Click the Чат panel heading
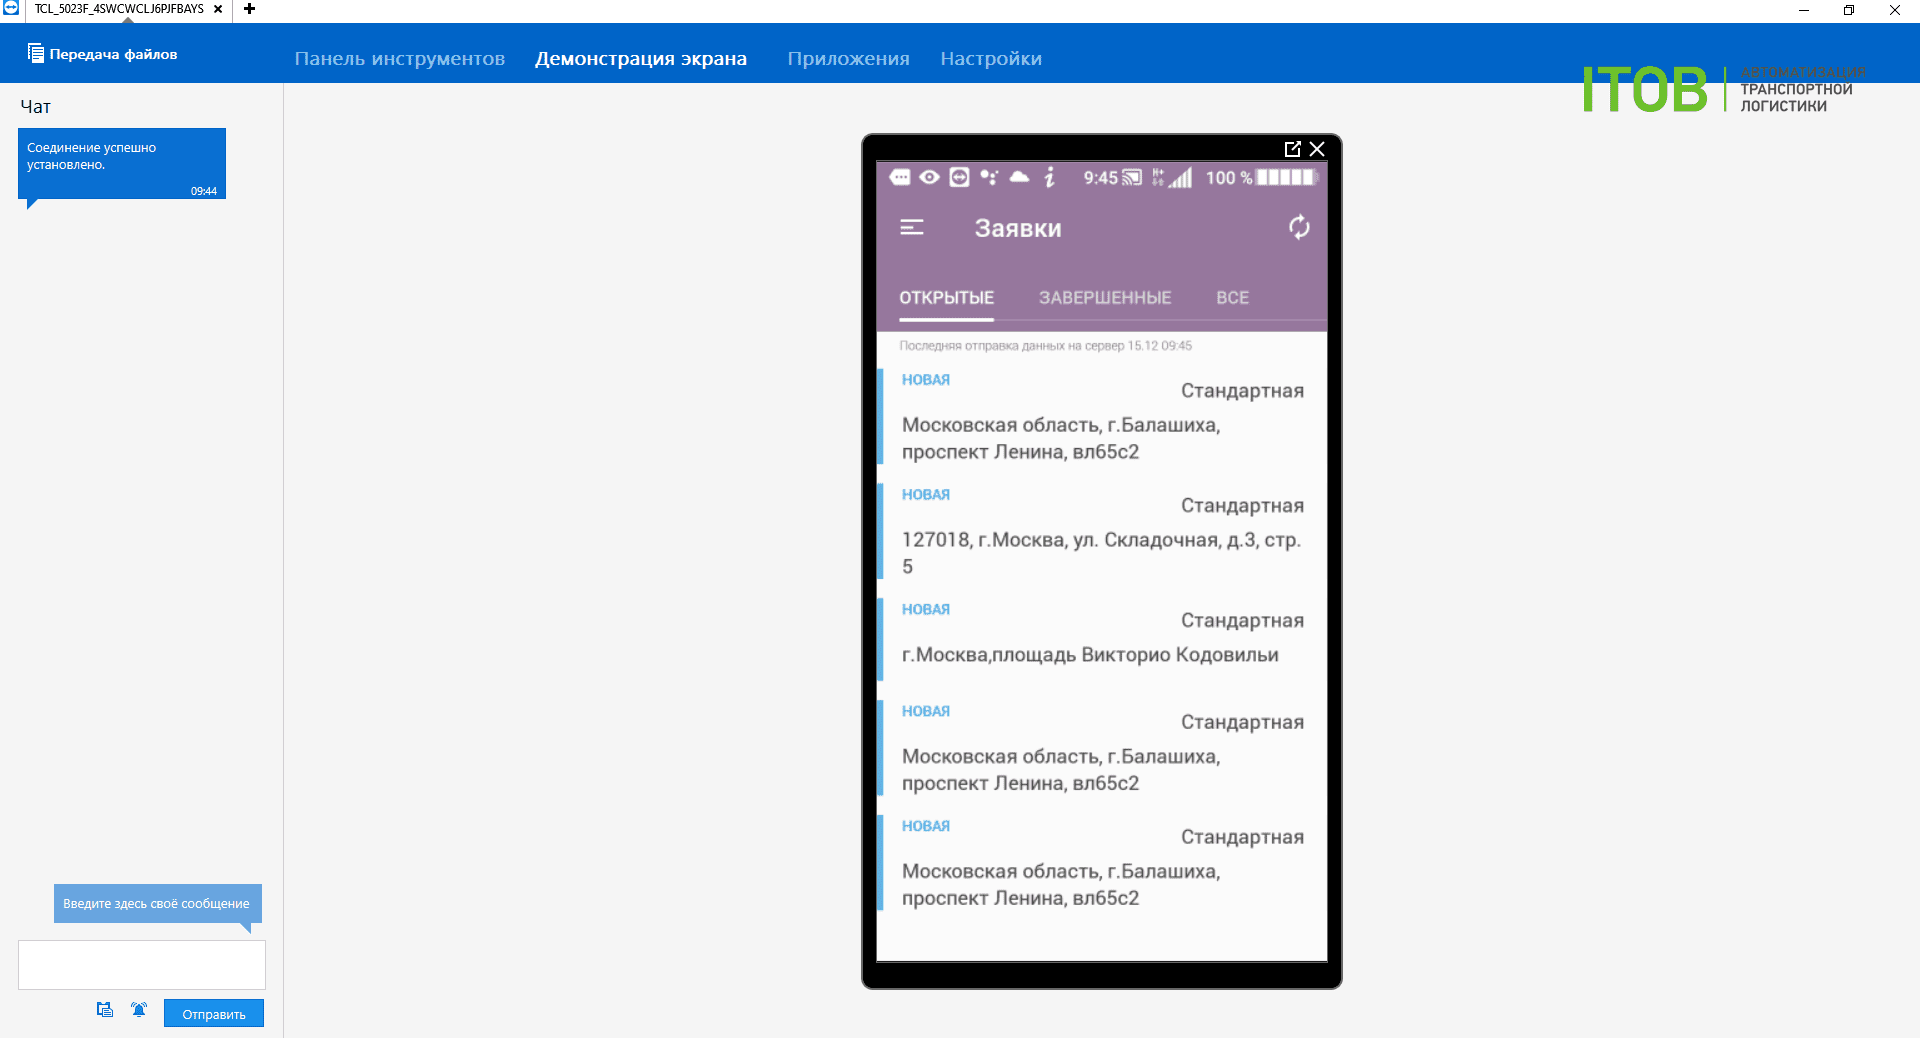 pos(36,106)
